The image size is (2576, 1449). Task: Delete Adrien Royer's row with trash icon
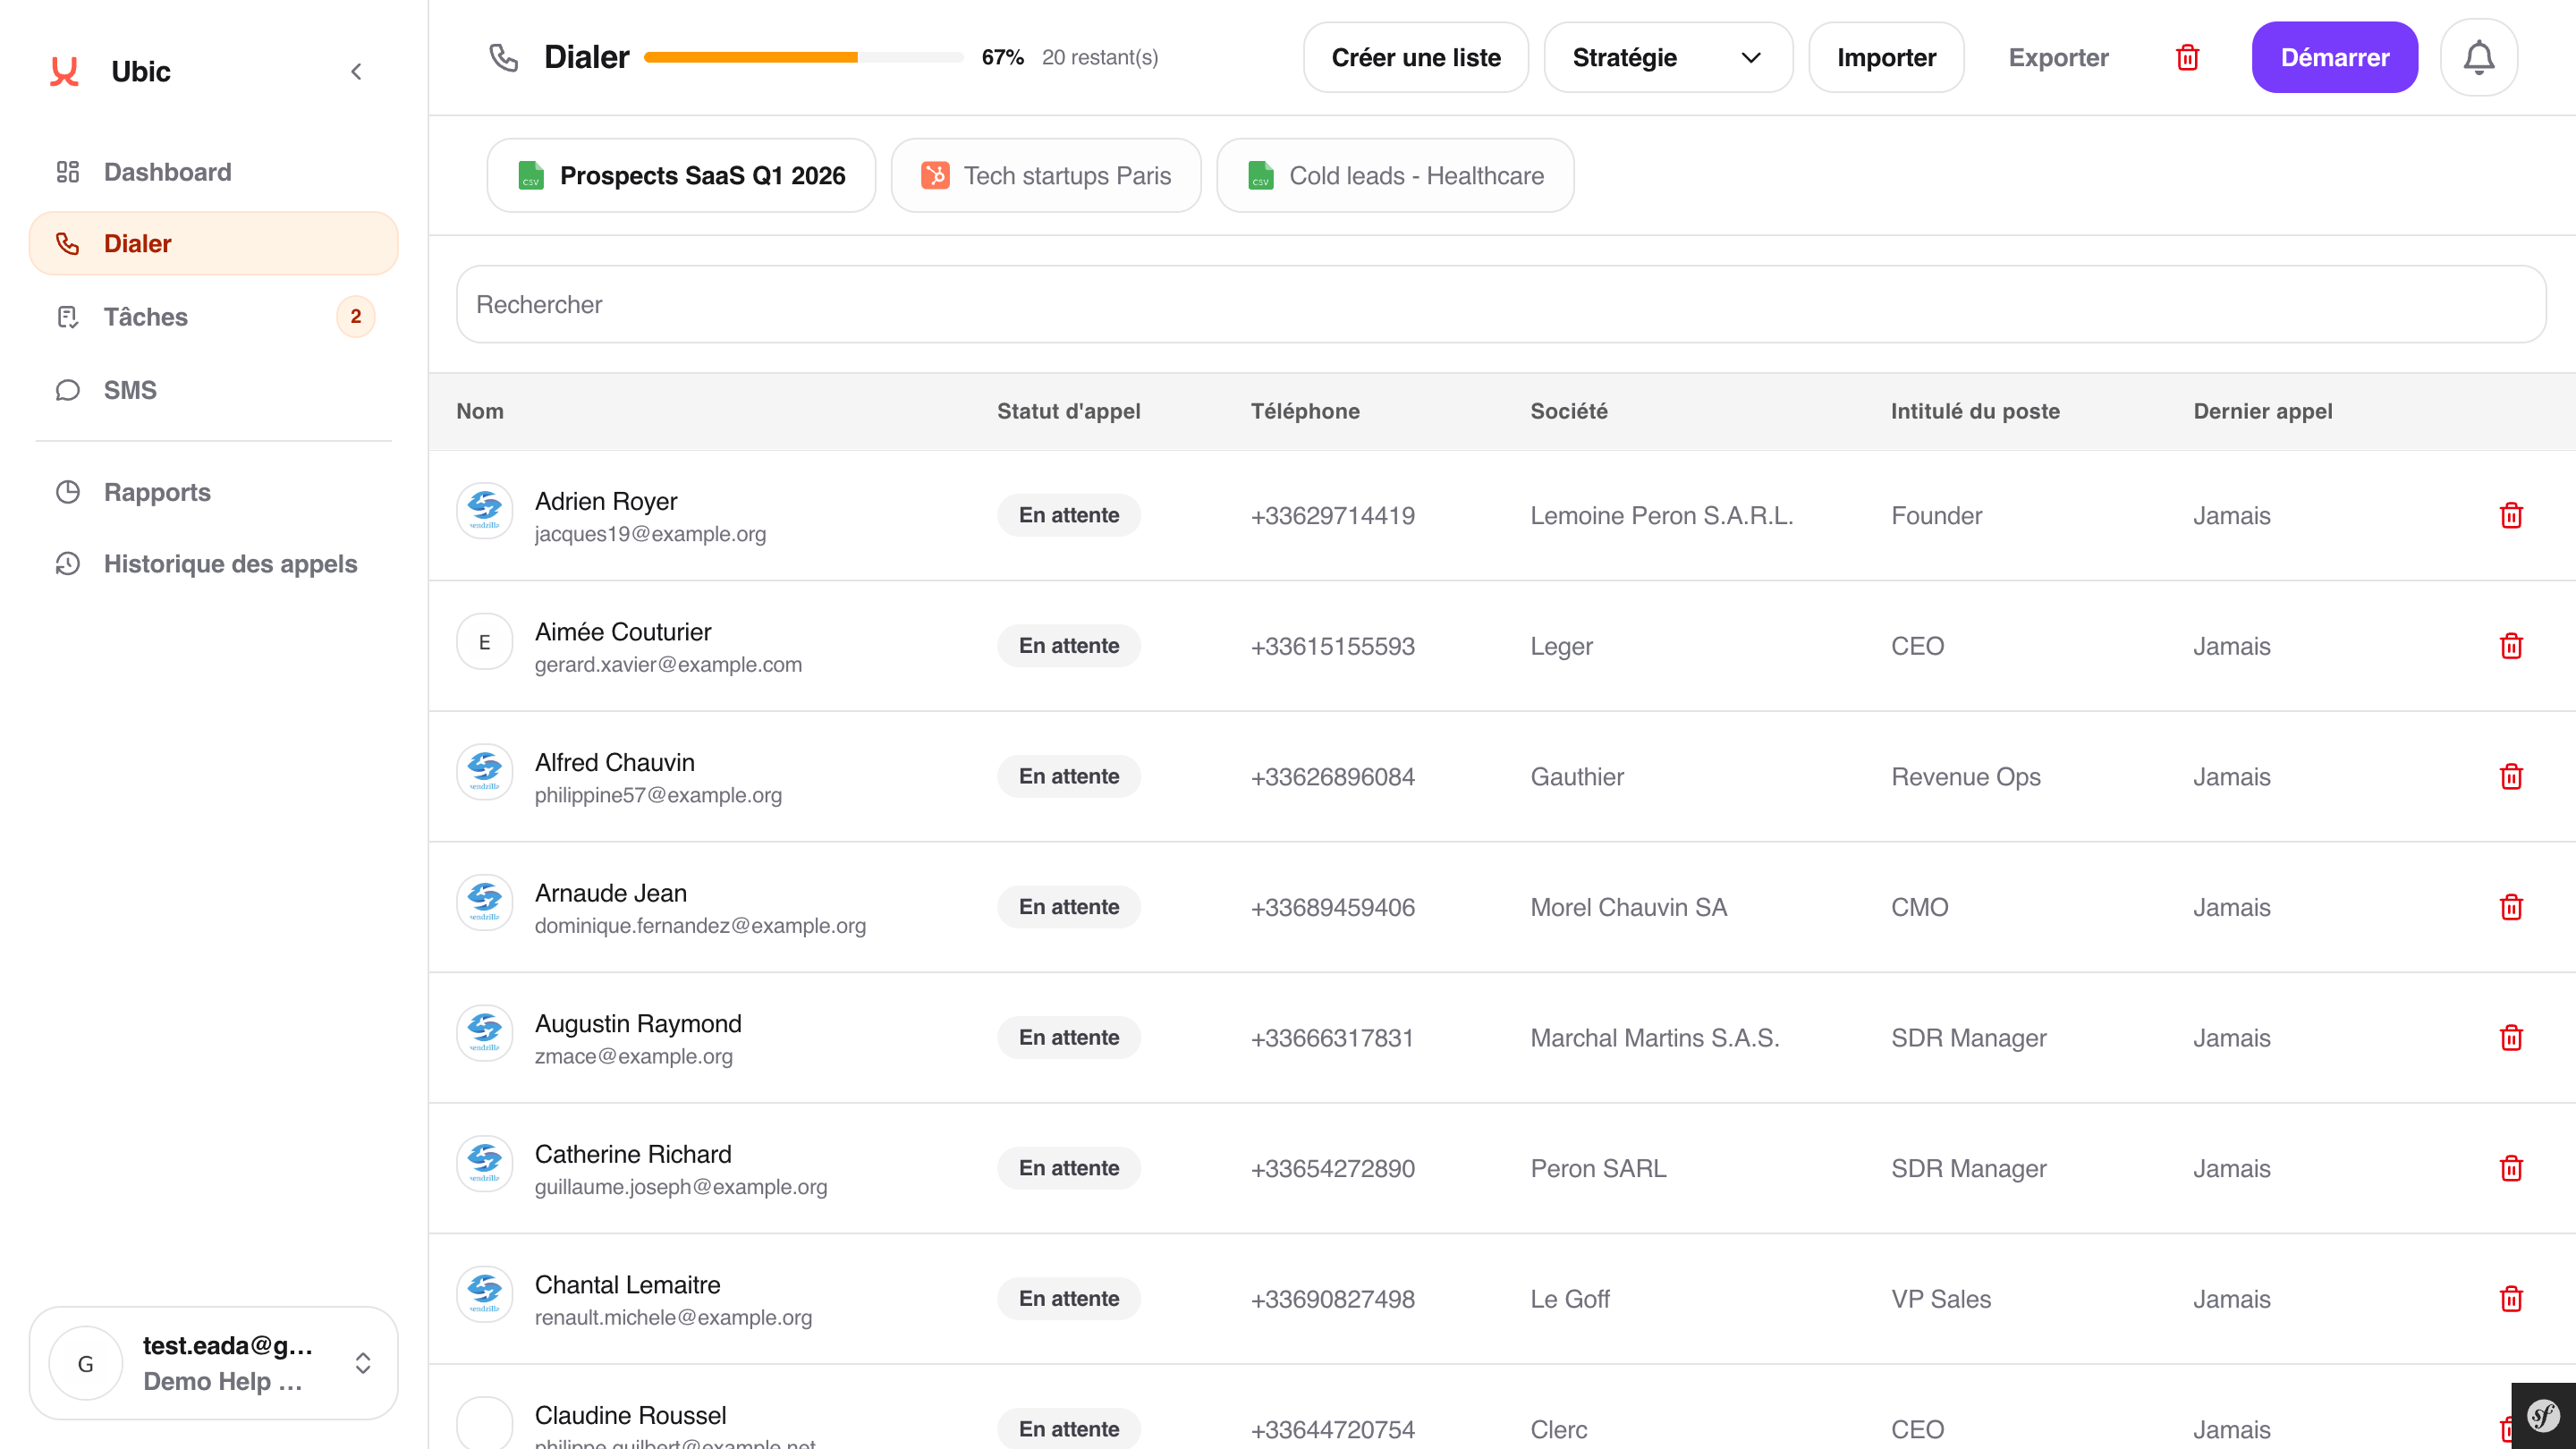pyautogui.click(x=2510, y=516)
